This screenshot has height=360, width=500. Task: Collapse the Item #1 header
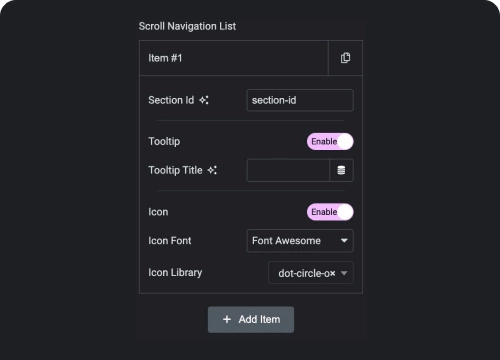click(x=234, y=58)
